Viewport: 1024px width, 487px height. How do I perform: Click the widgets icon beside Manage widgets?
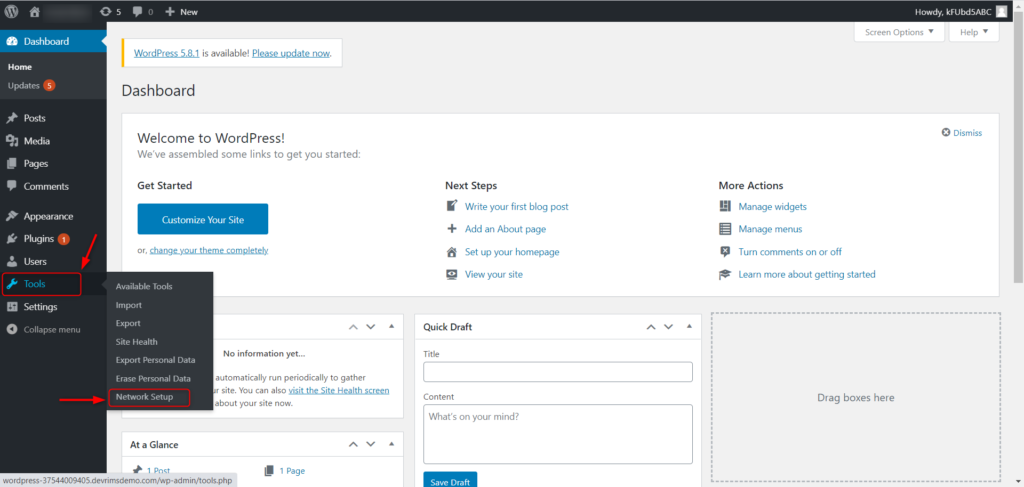tap(725, 206)
